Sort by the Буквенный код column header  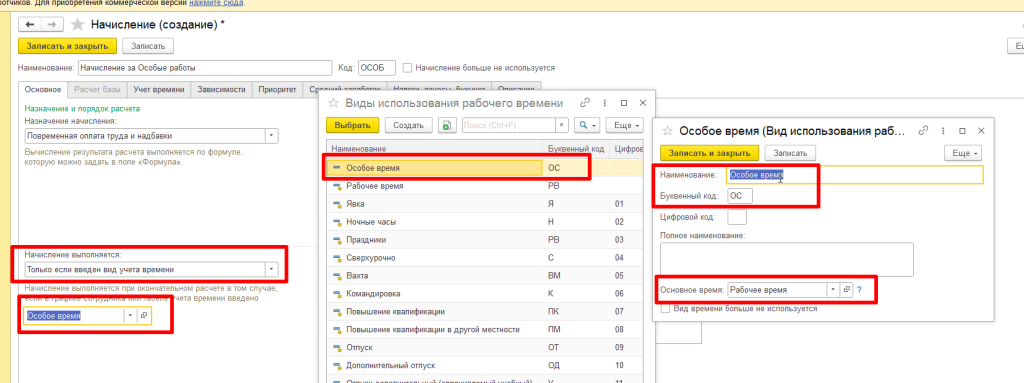(x=576, y=149)
